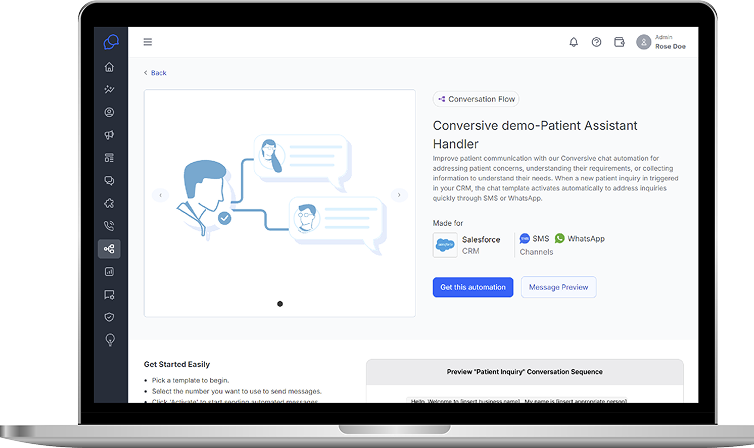Show next carousel image with right arrow

pos(398,195)
